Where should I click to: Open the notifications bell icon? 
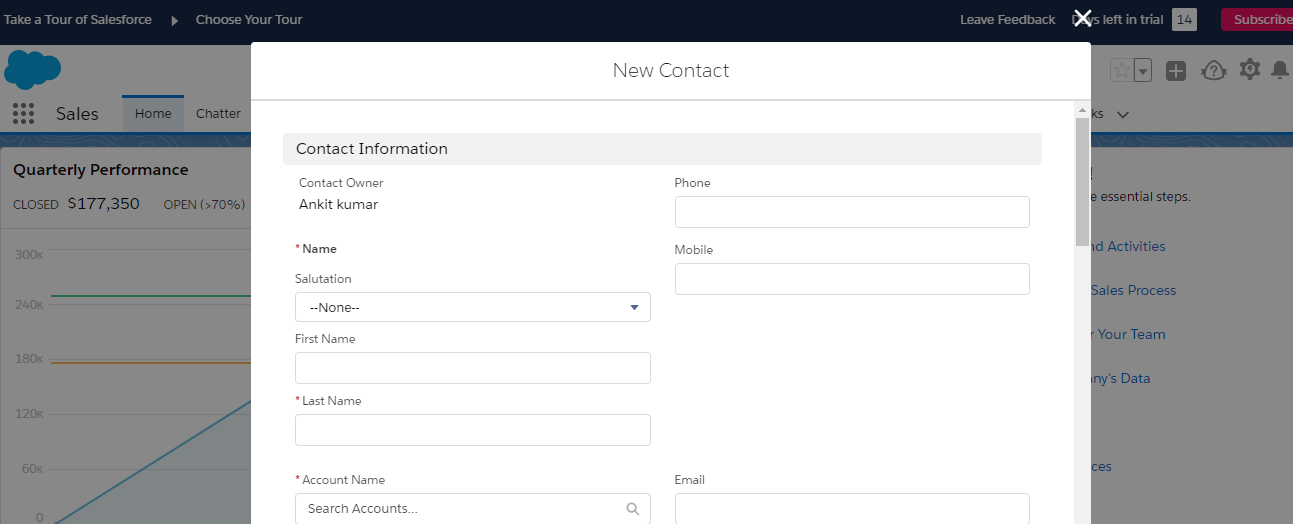click(x=1280, y=70)
